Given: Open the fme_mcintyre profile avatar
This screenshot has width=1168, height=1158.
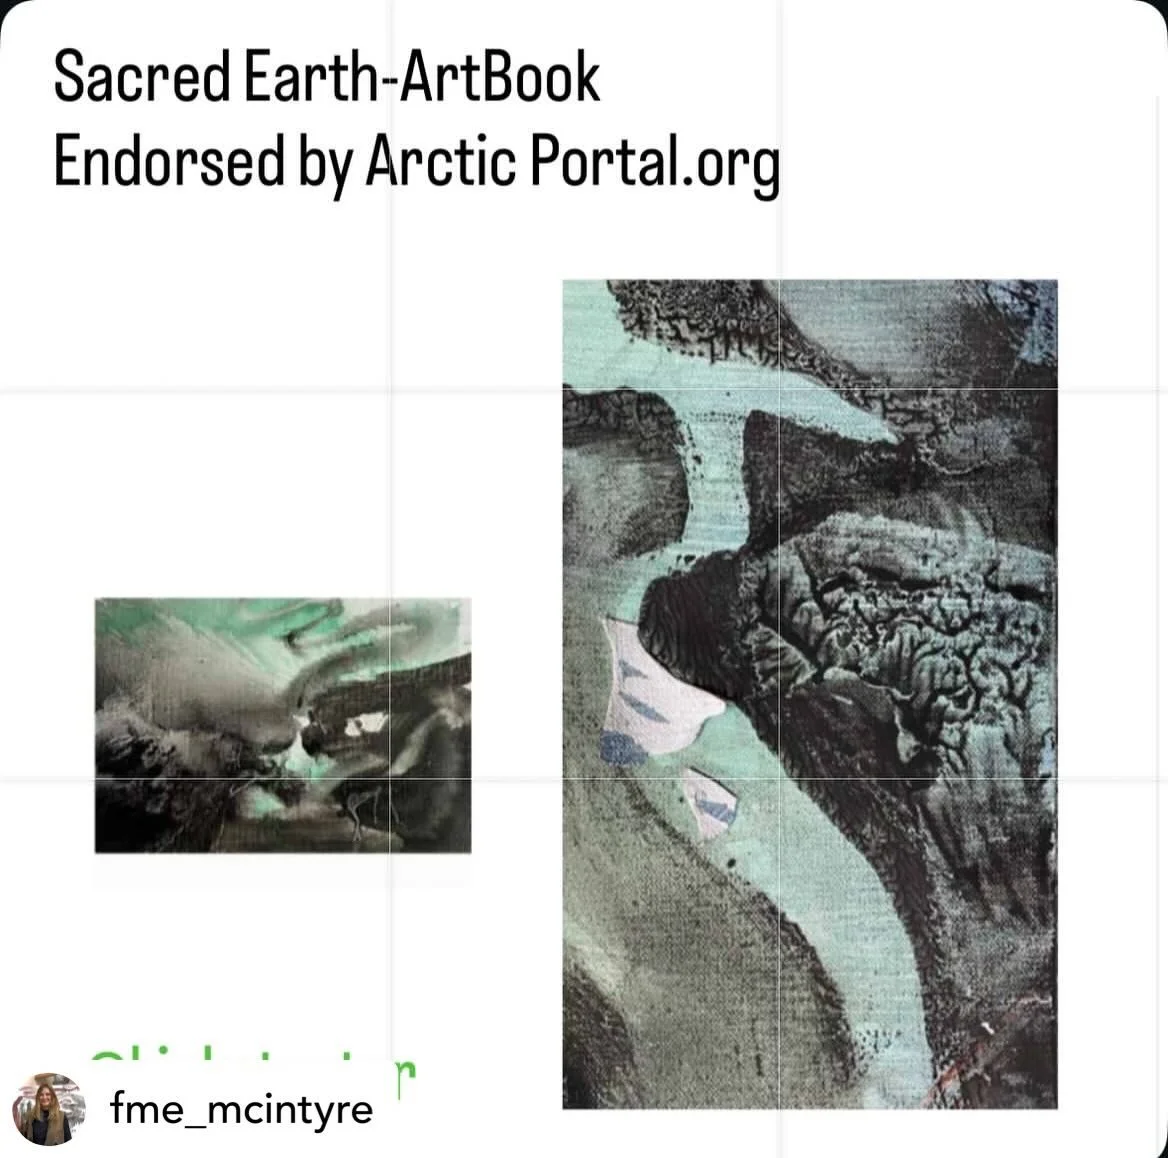Looking at the screenshot, I should click(48, 1109).
